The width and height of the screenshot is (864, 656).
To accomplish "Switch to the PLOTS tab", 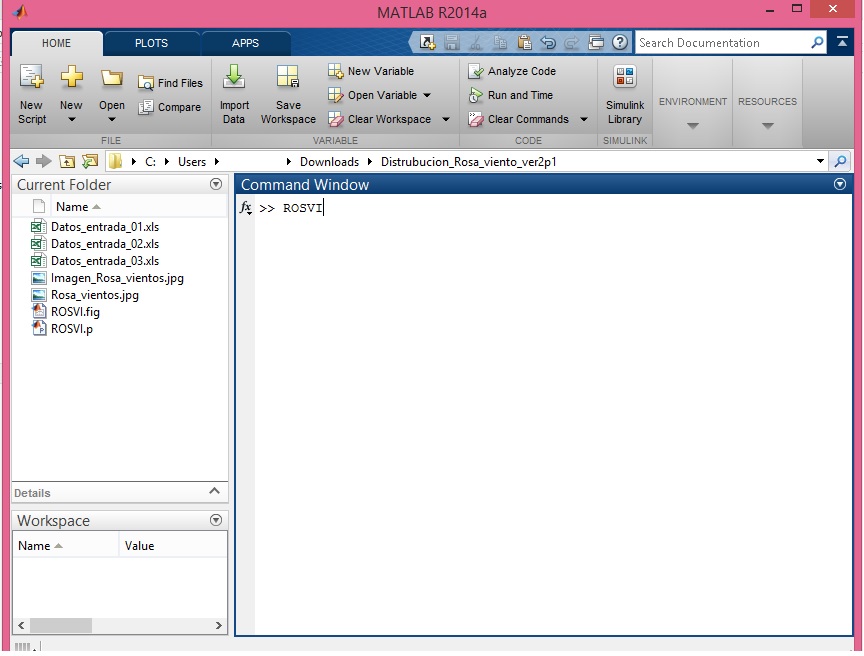I will (x=152, y=43).
